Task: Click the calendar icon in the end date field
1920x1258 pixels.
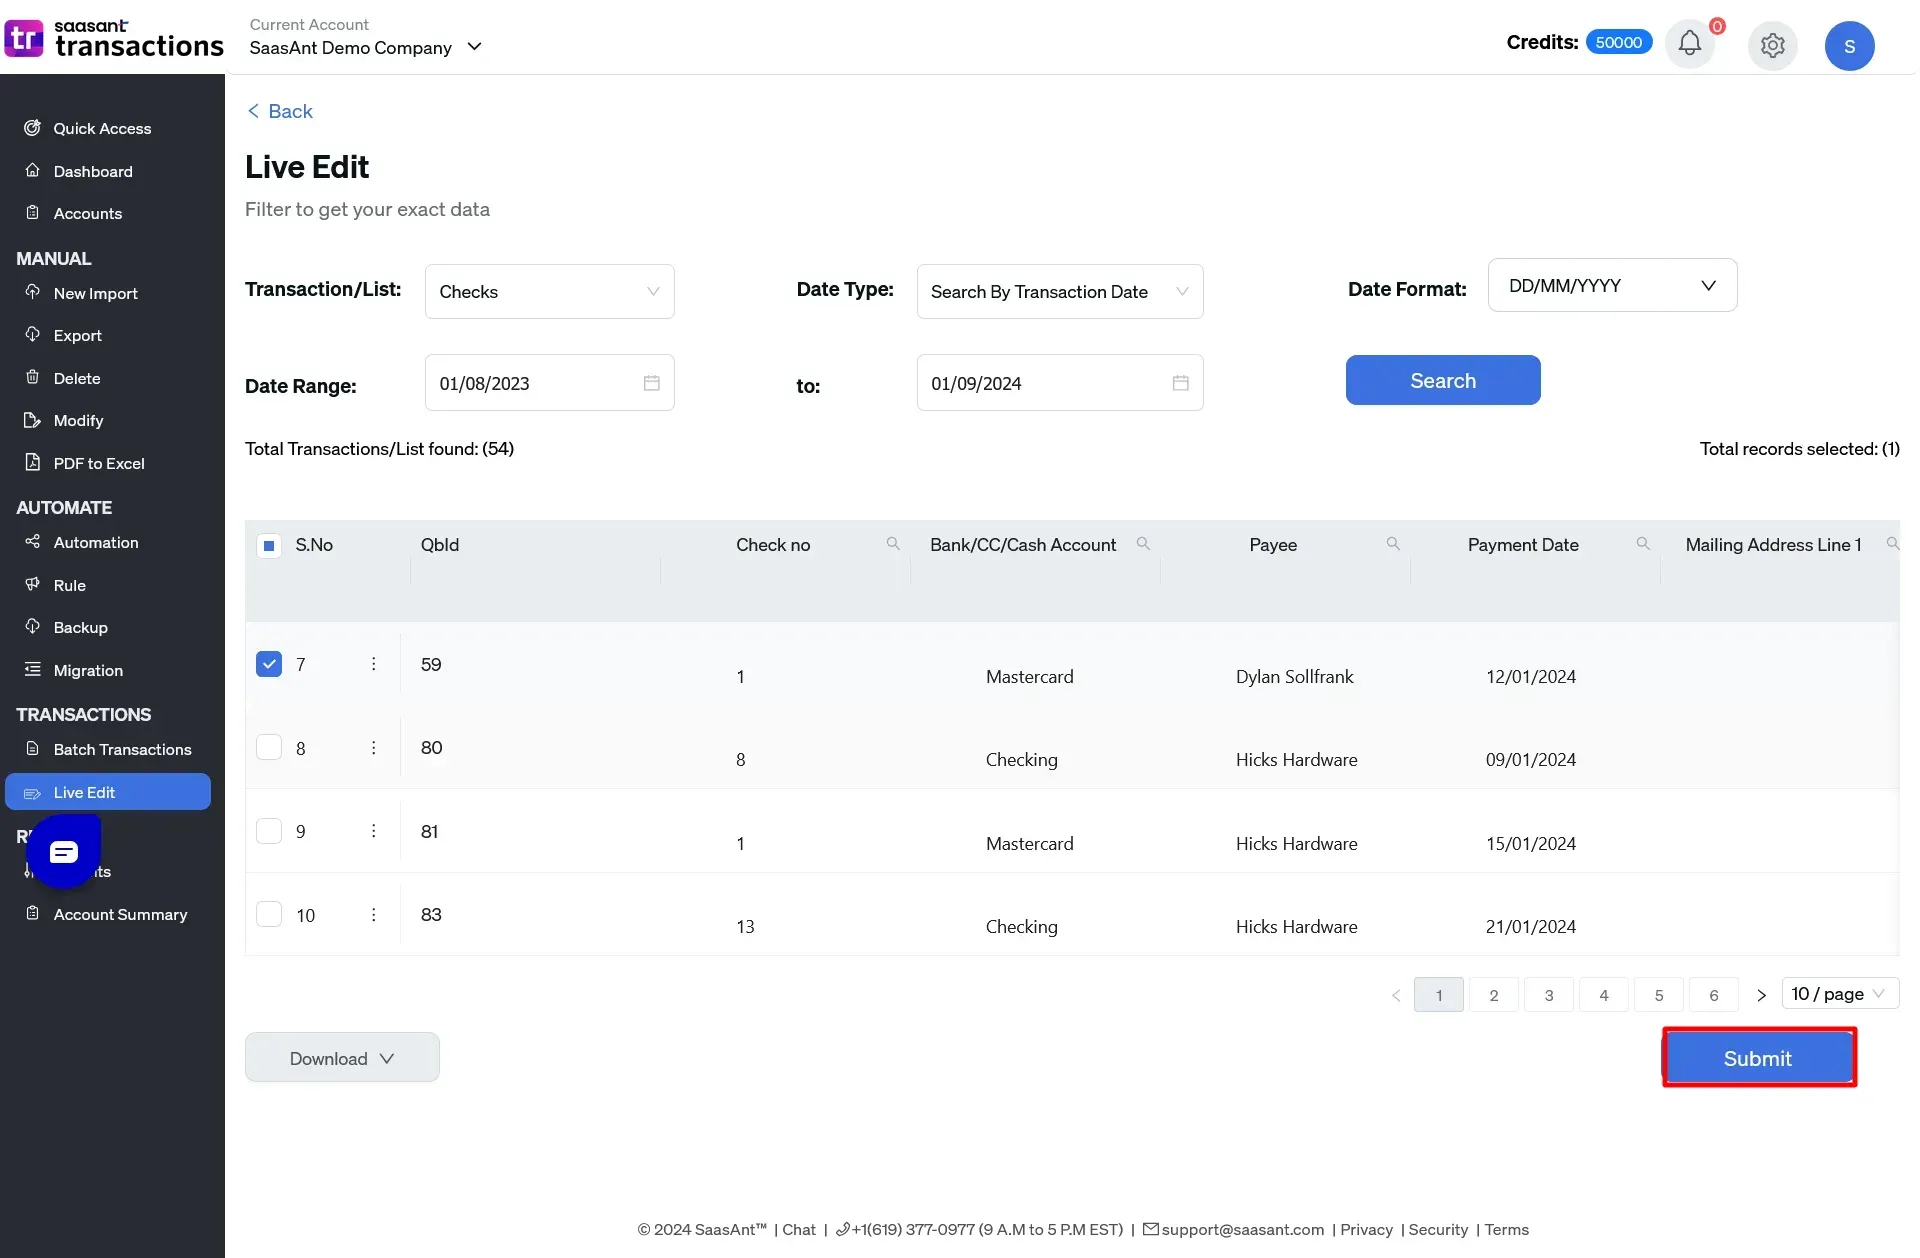Action: (x=1181, y=383)
